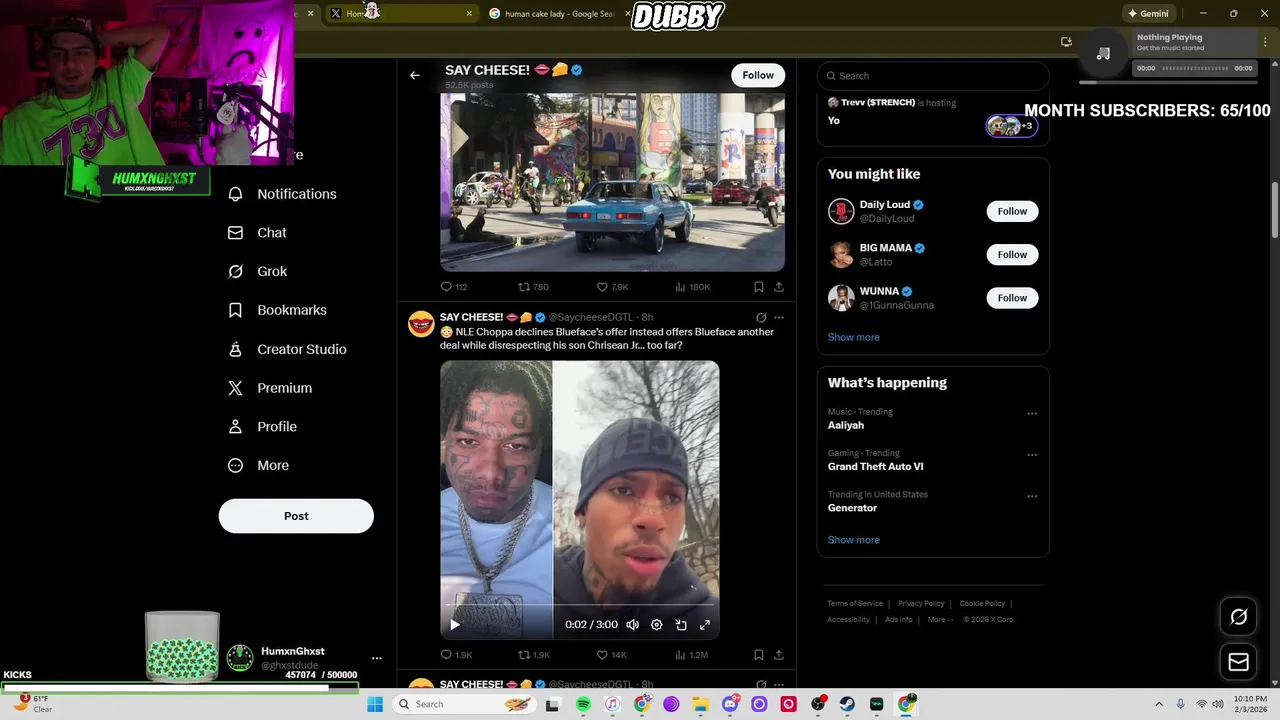This screenshot has width=1280, height=720.
Task: Share the post with 180K views
Action: click(x=778, y=287)
